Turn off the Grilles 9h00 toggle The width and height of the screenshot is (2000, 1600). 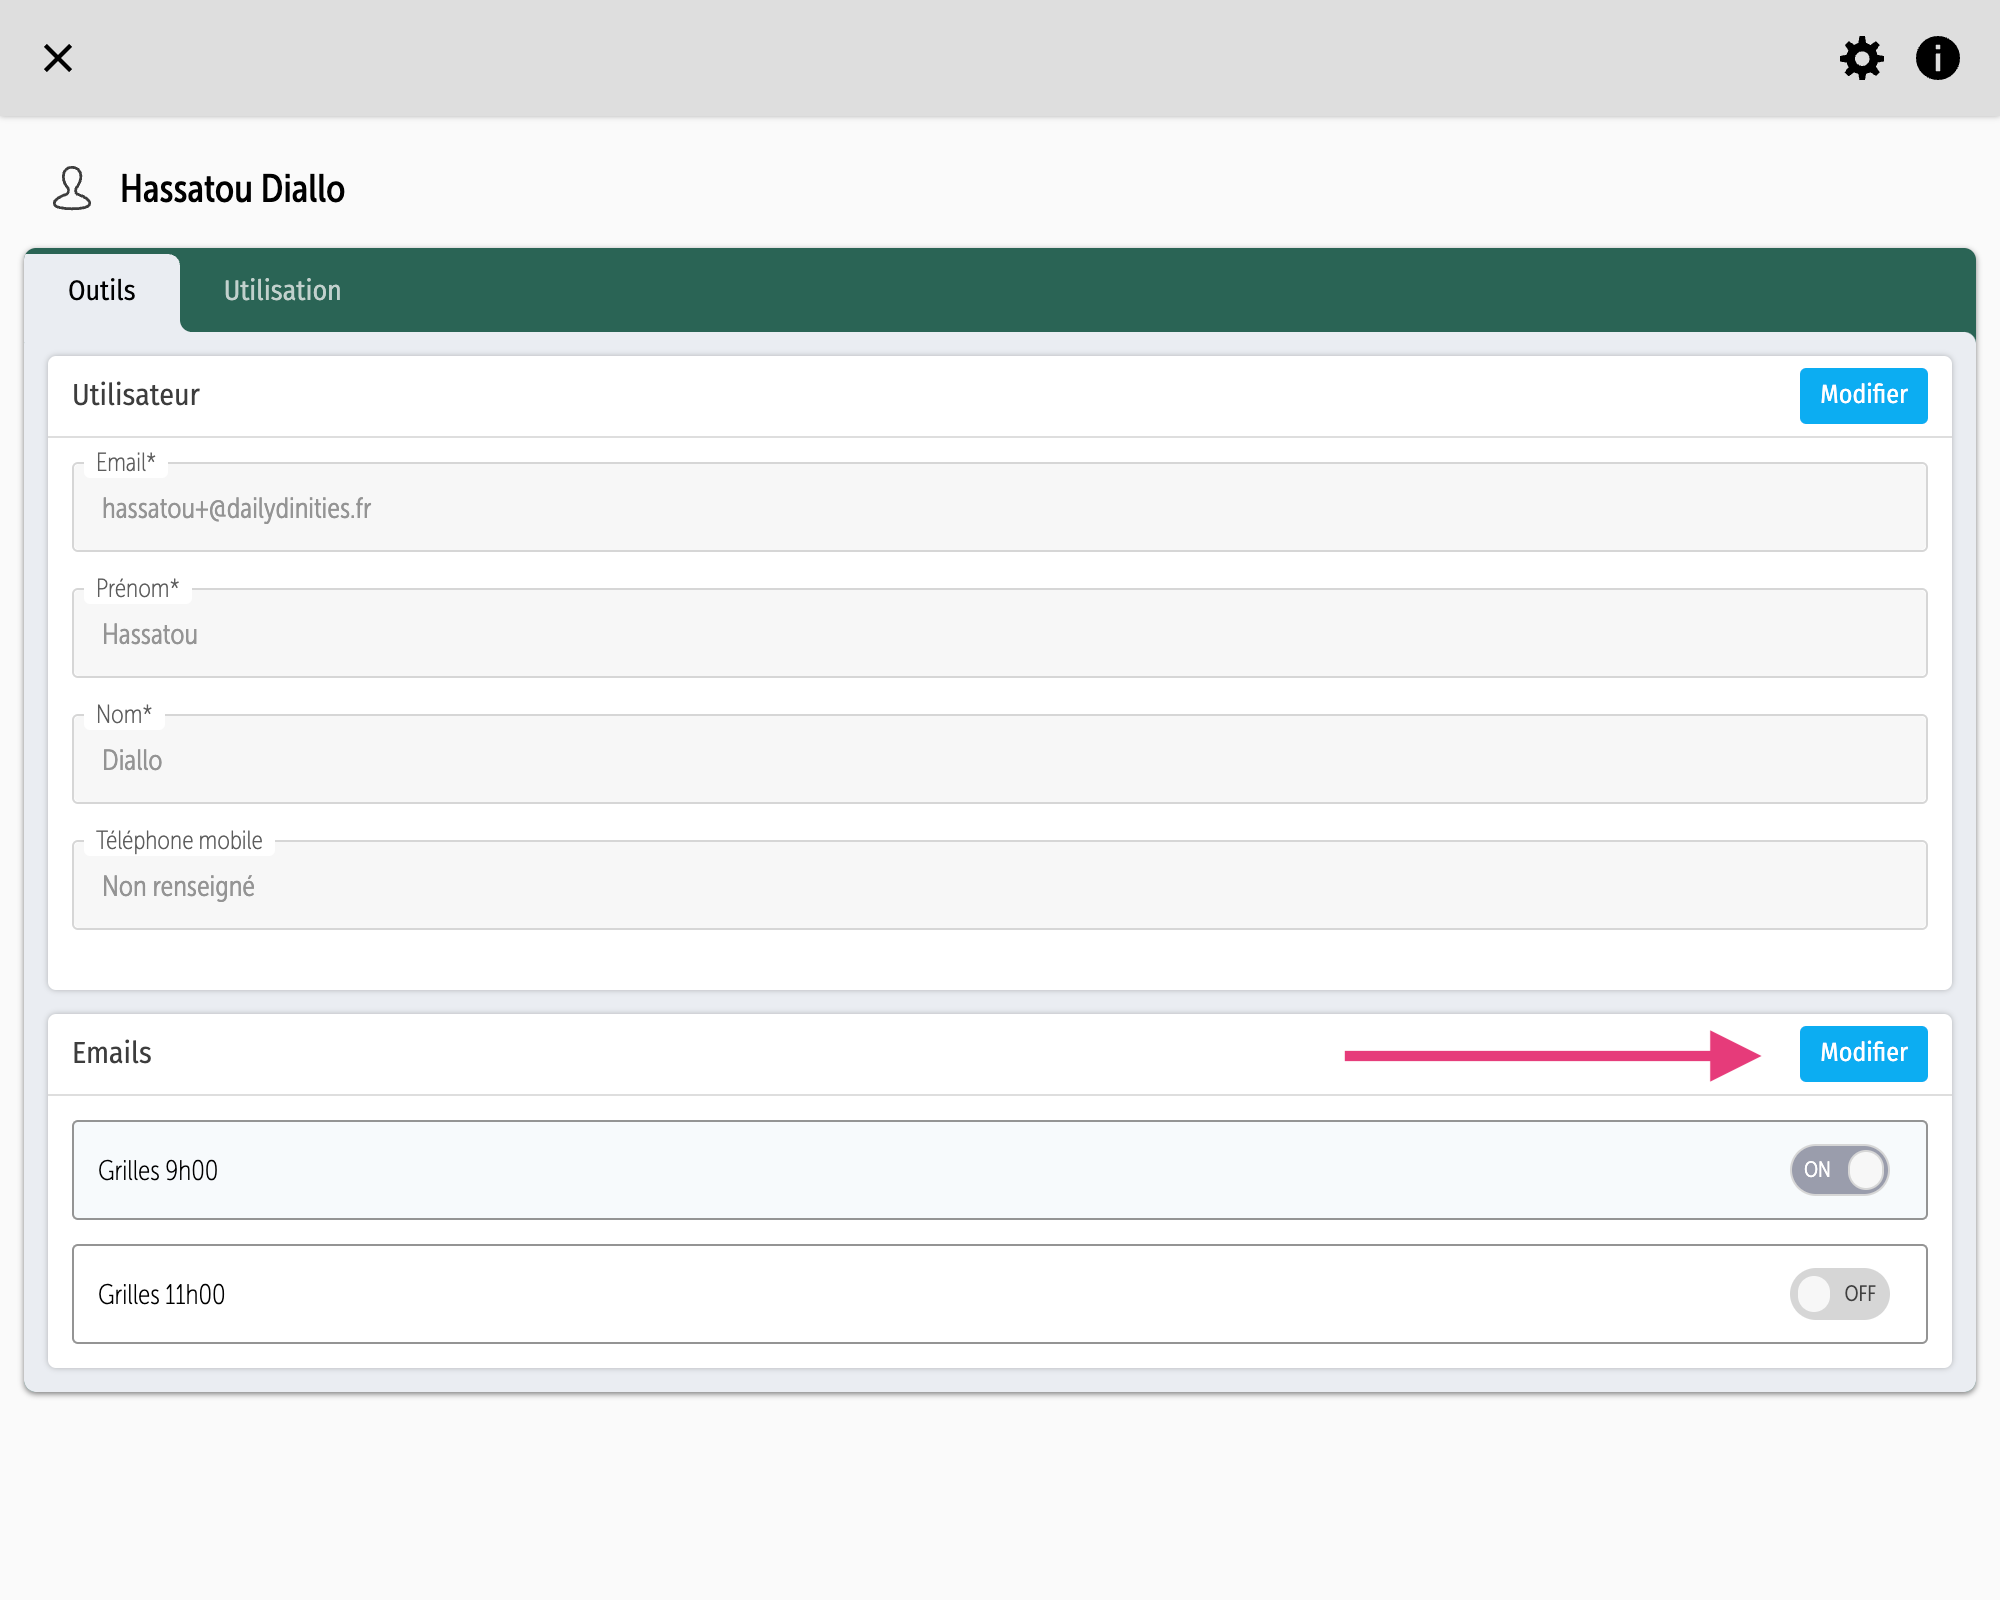coord(1839,1170)
